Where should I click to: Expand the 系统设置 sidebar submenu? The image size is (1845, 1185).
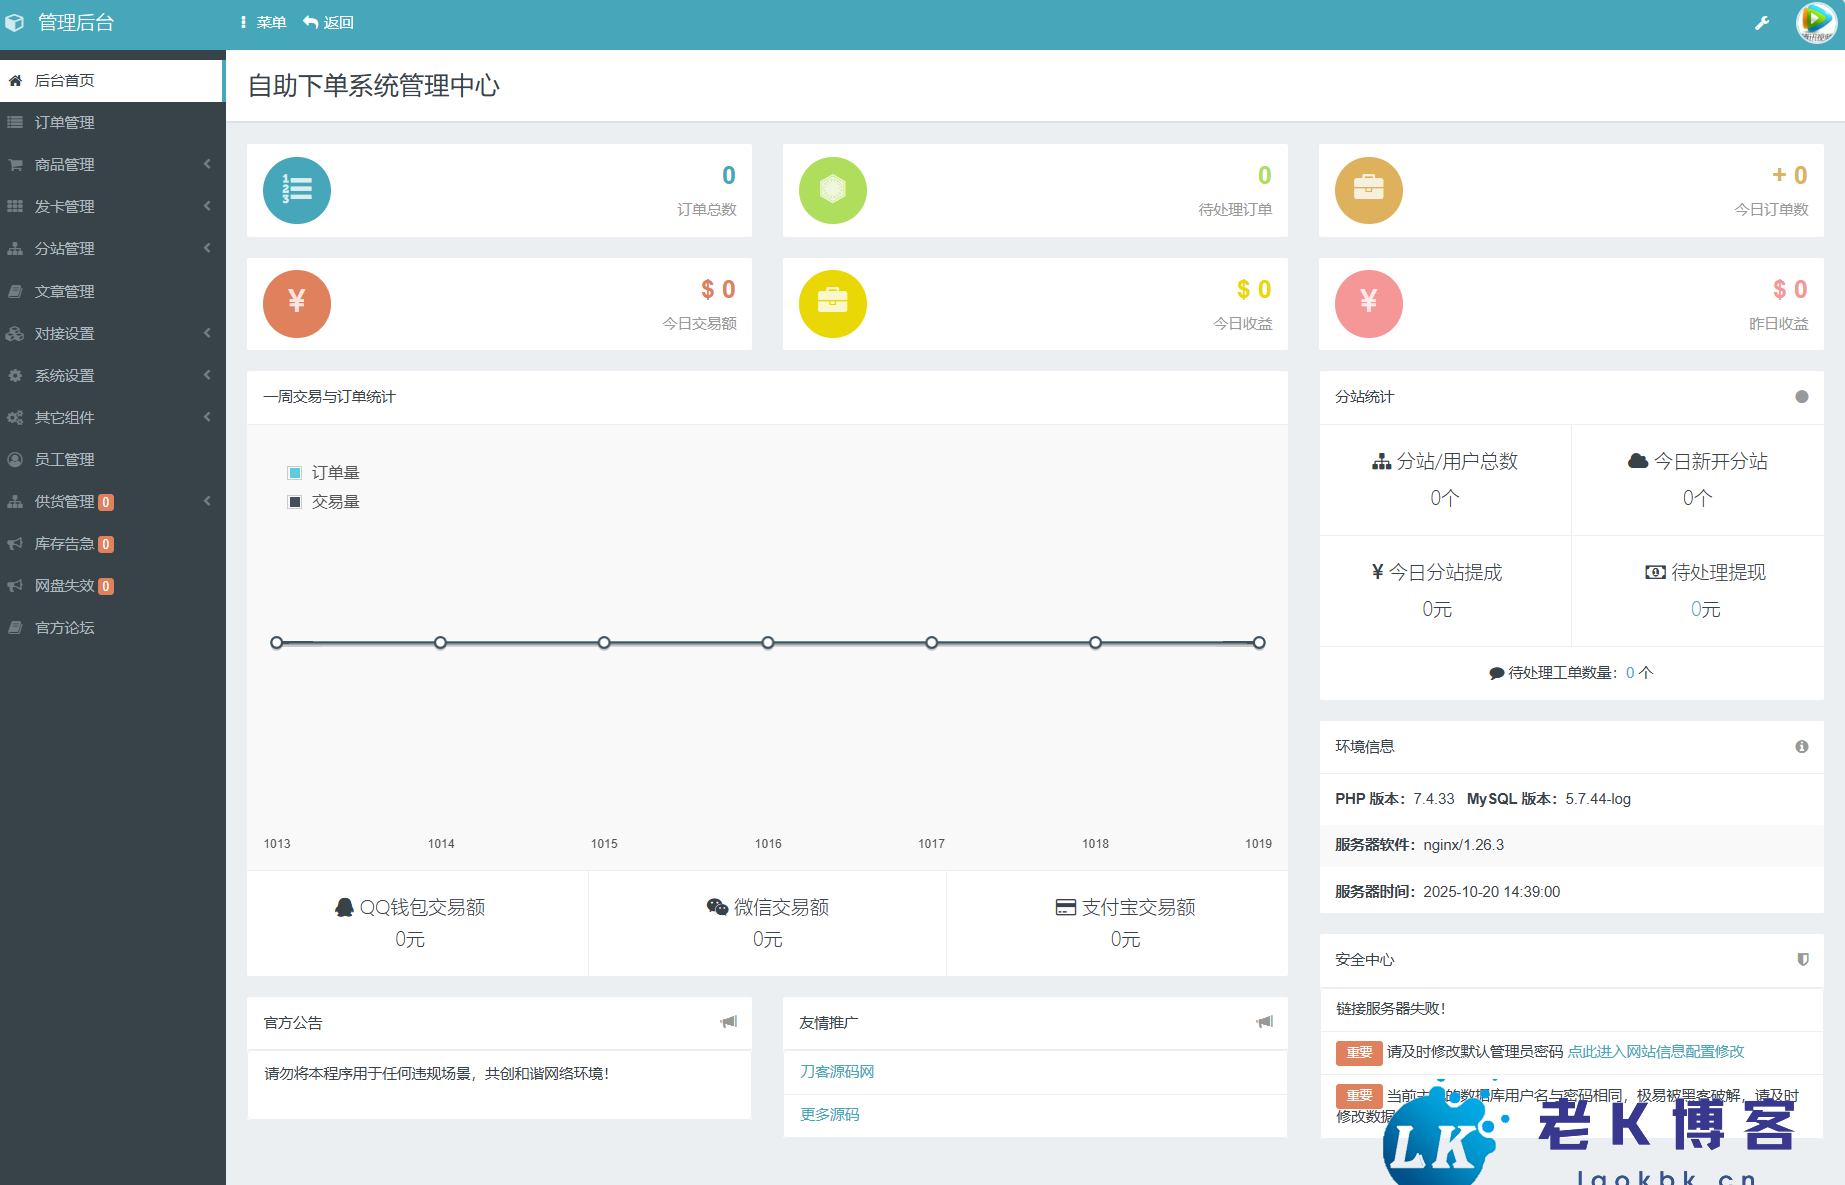[x=110, y=375]
